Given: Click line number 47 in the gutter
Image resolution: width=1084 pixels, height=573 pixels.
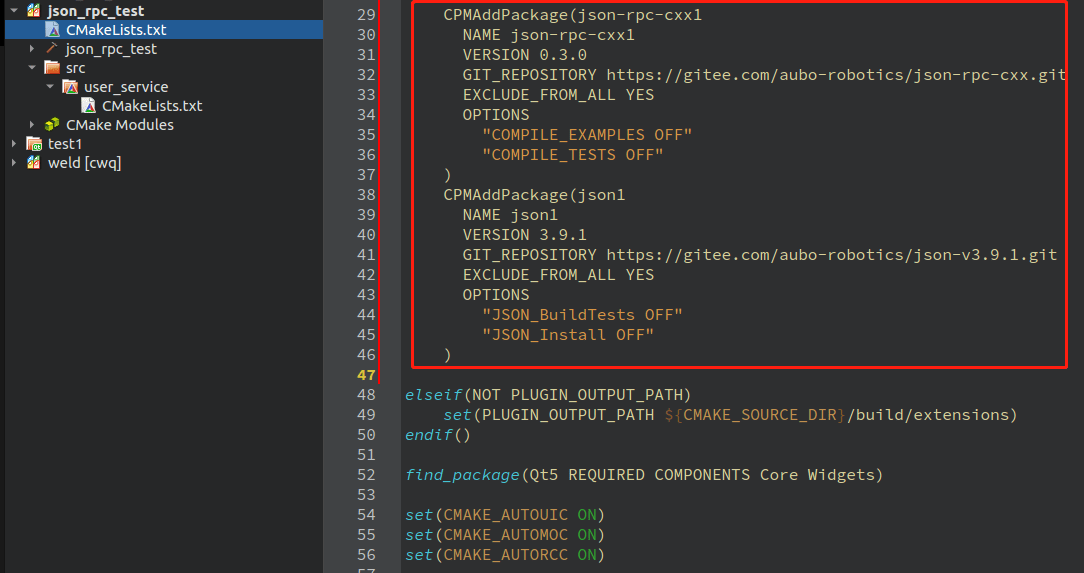Looking at the screenshot, I should (366, 375).
